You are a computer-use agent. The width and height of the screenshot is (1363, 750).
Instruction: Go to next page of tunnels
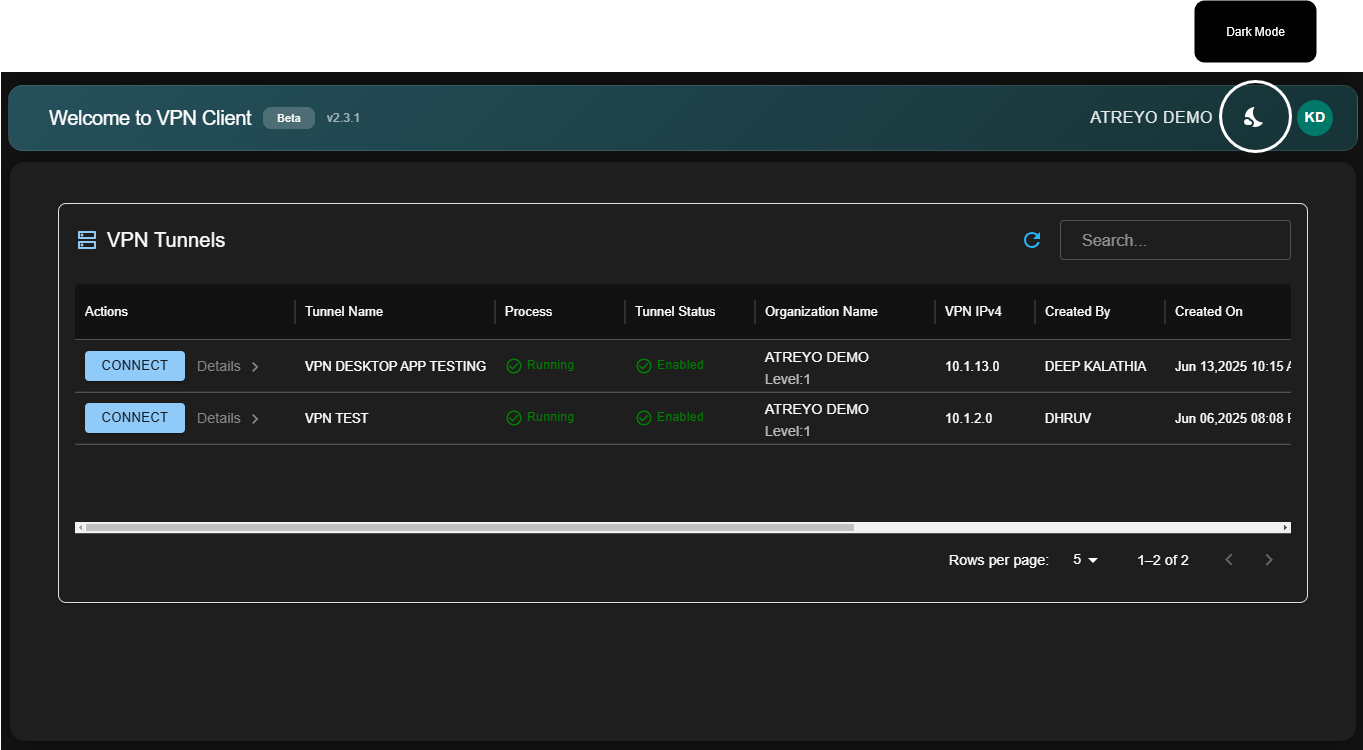point(1269,560)
